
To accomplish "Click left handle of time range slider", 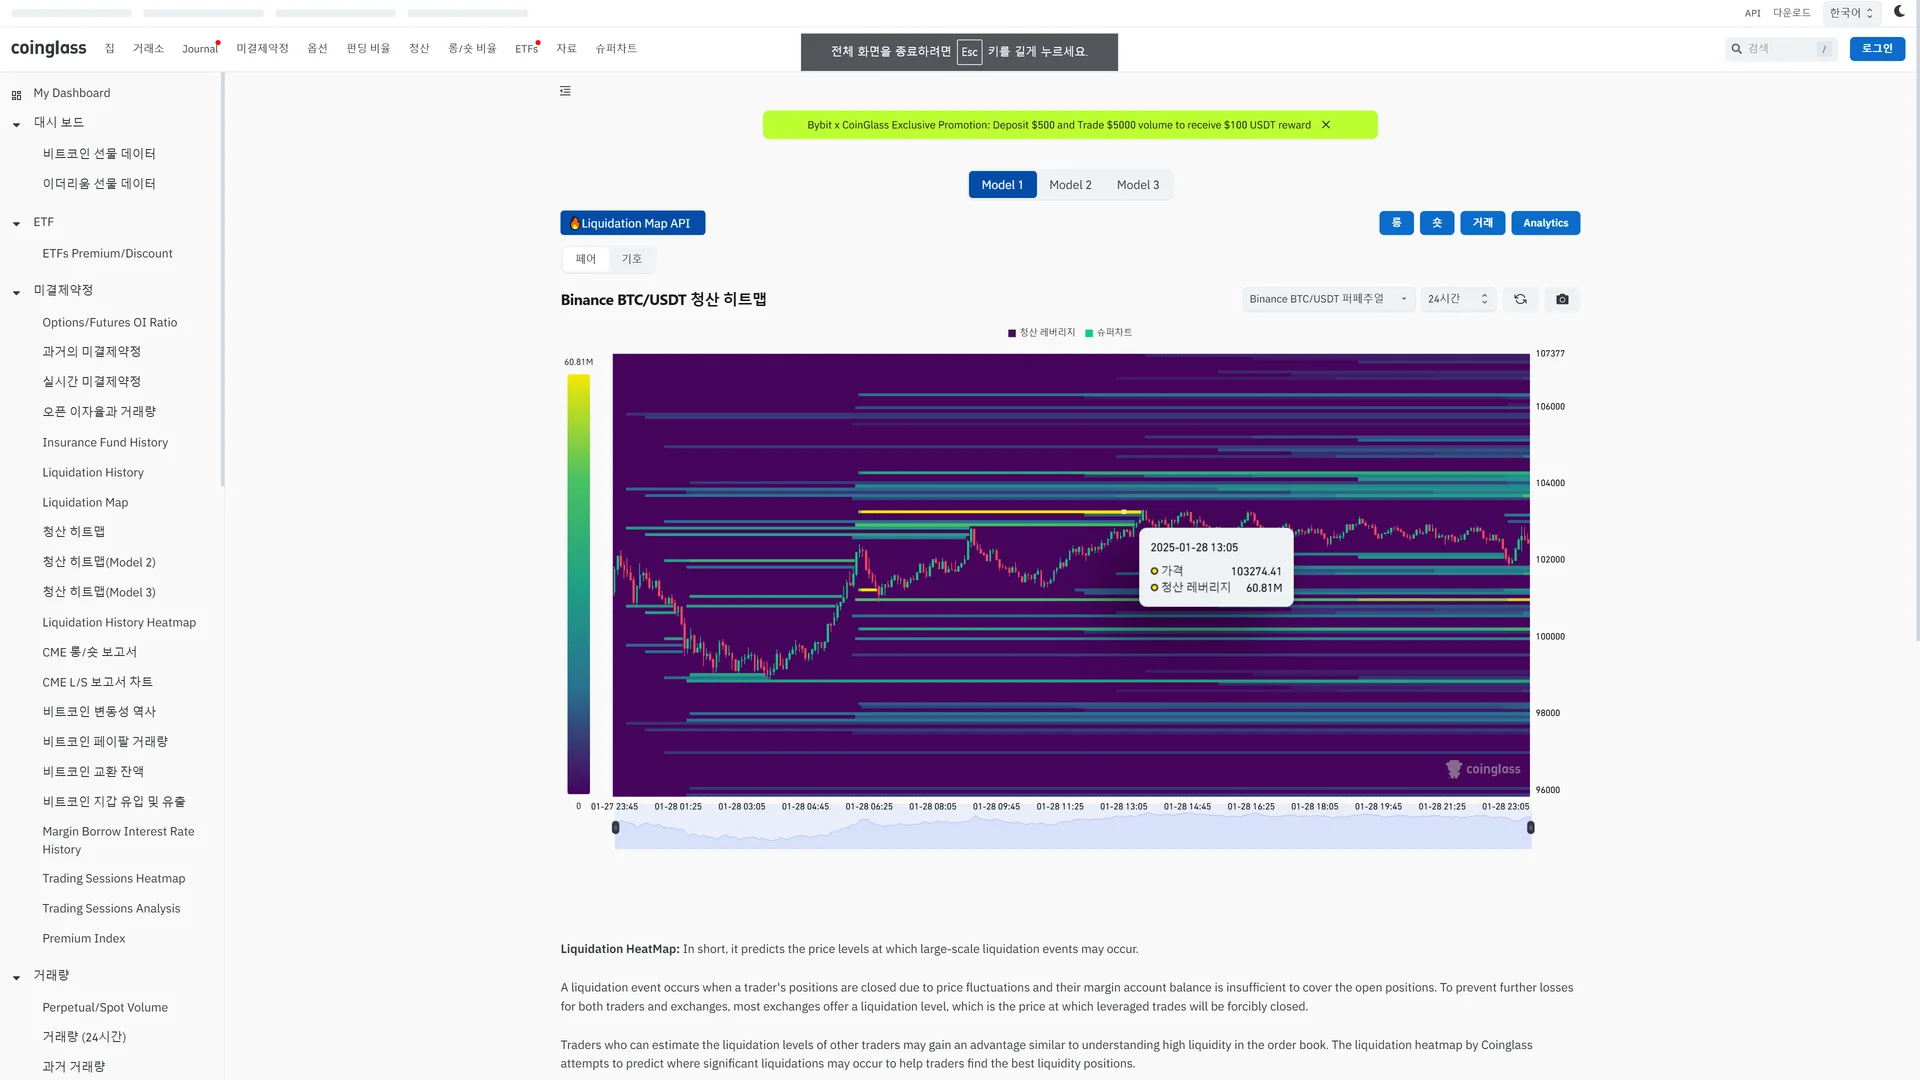I will pos(615,827).
